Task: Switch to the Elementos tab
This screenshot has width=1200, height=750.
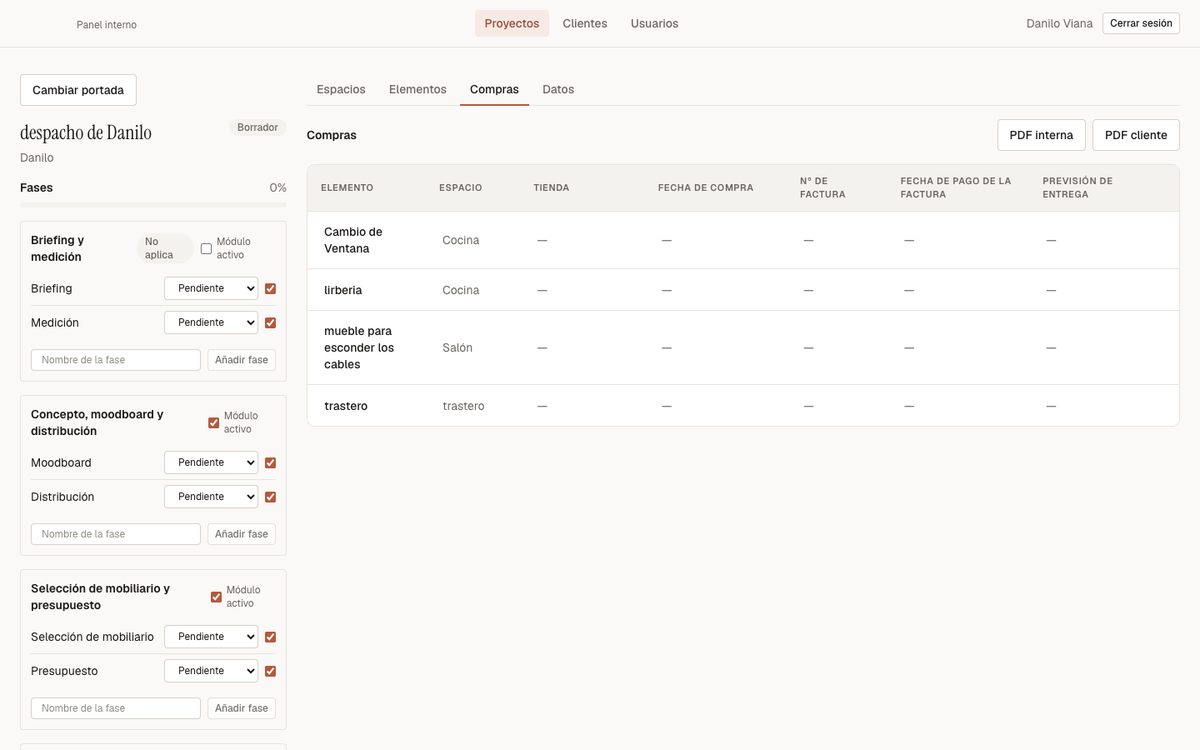Action: pyautogui.click(x=418, y=89)
